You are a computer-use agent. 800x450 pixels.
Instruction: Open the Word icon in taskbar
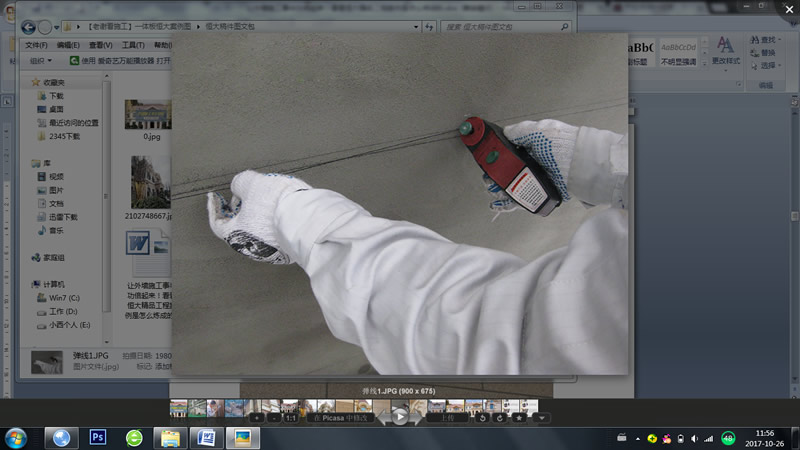click(x=206, y=437)
